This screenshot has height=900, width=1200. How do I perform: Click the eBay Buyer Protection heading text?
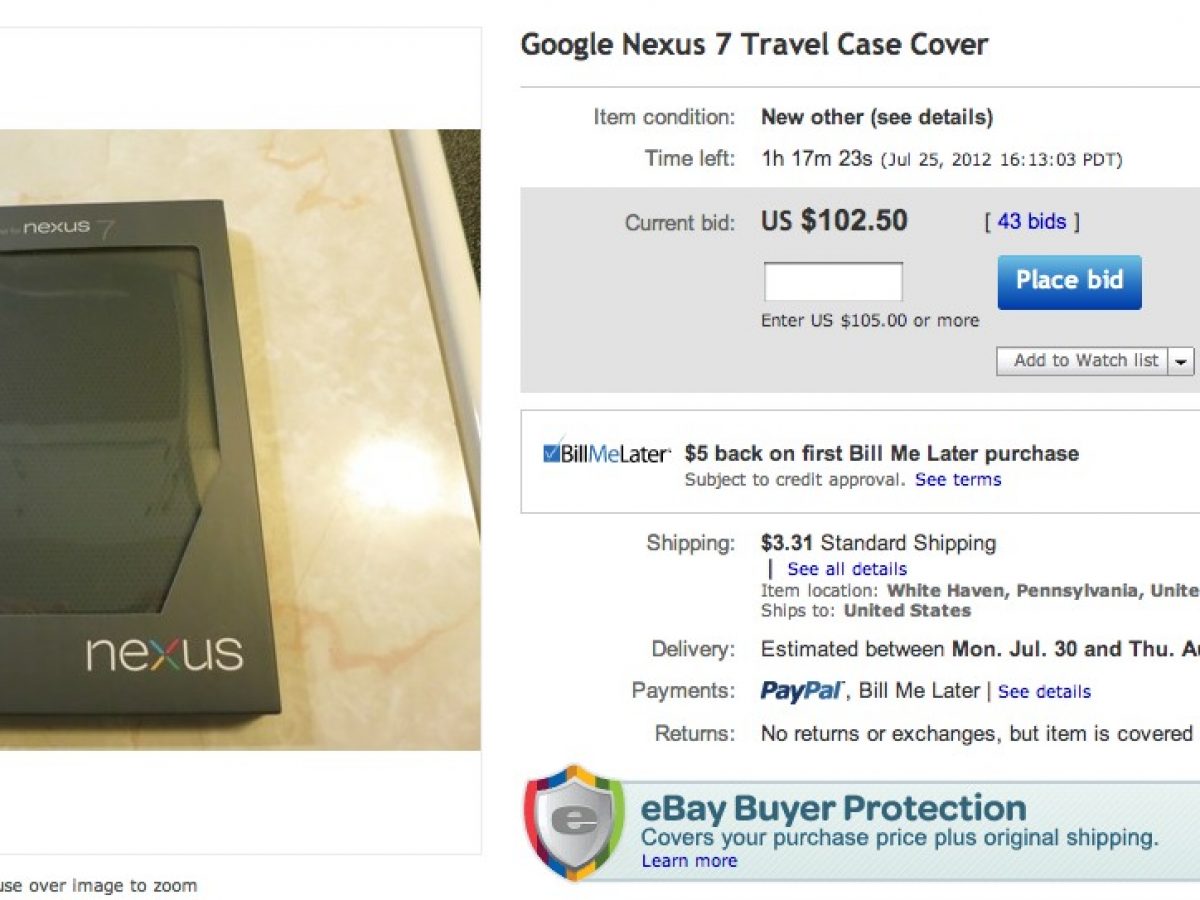pos(833,808)
